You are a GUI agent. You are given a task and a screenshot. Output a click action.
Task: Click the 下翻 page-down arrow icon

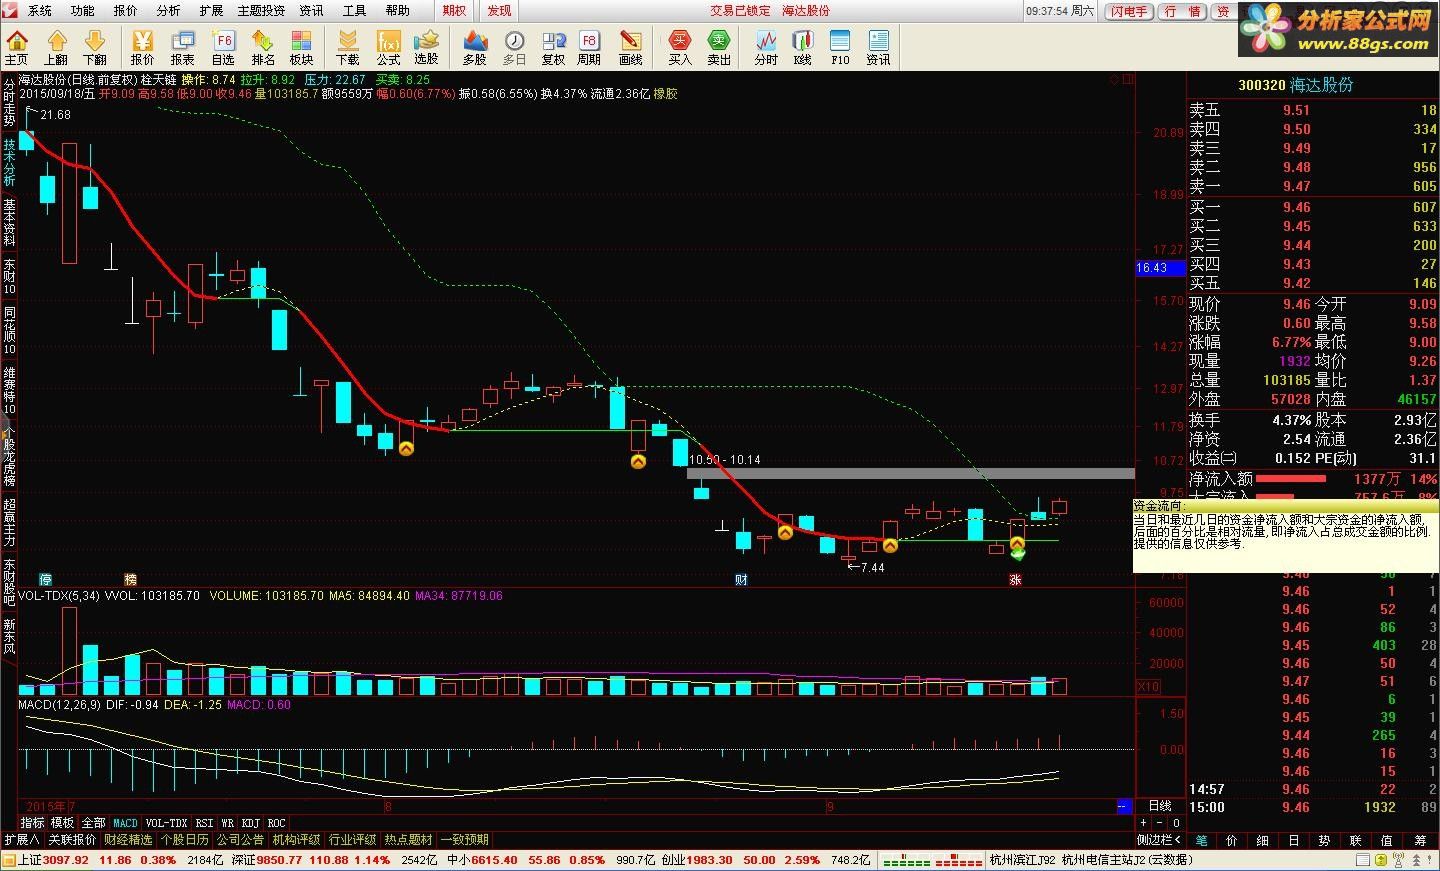pos(95,47)
